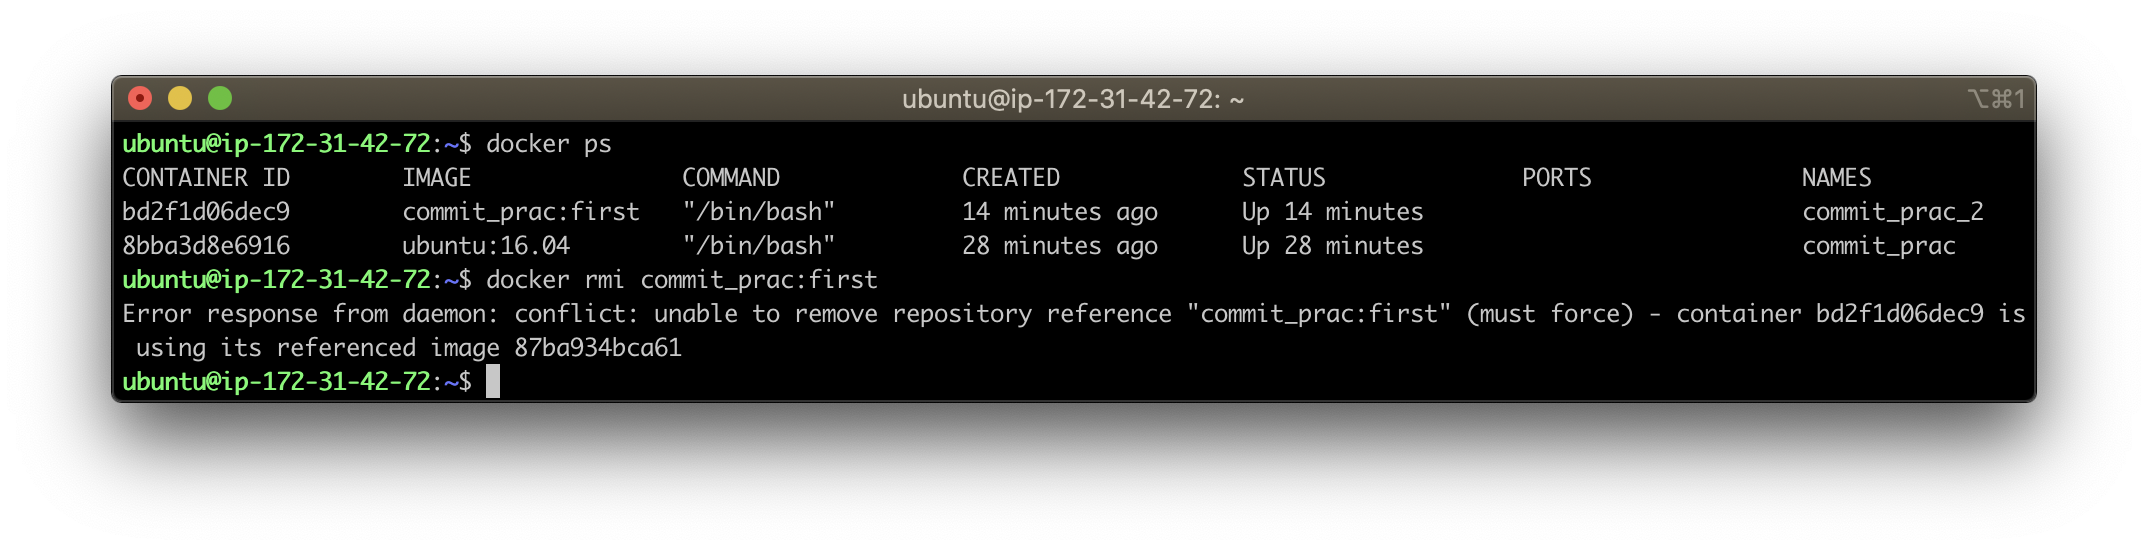
Task: Maximize terminal using the green button
Action: point(220,98)
